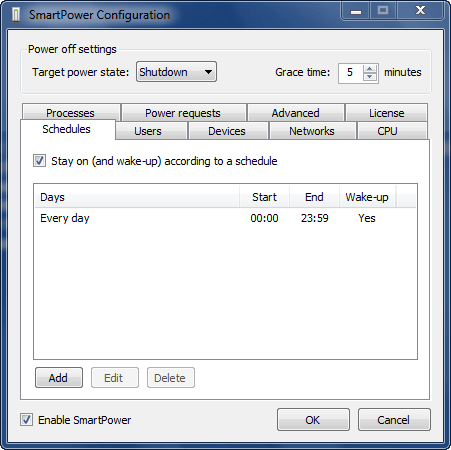This screenshot has width=451, height=450.
Task: Click the SmartPower app icon in title bar
Action: tap(16, 15)
